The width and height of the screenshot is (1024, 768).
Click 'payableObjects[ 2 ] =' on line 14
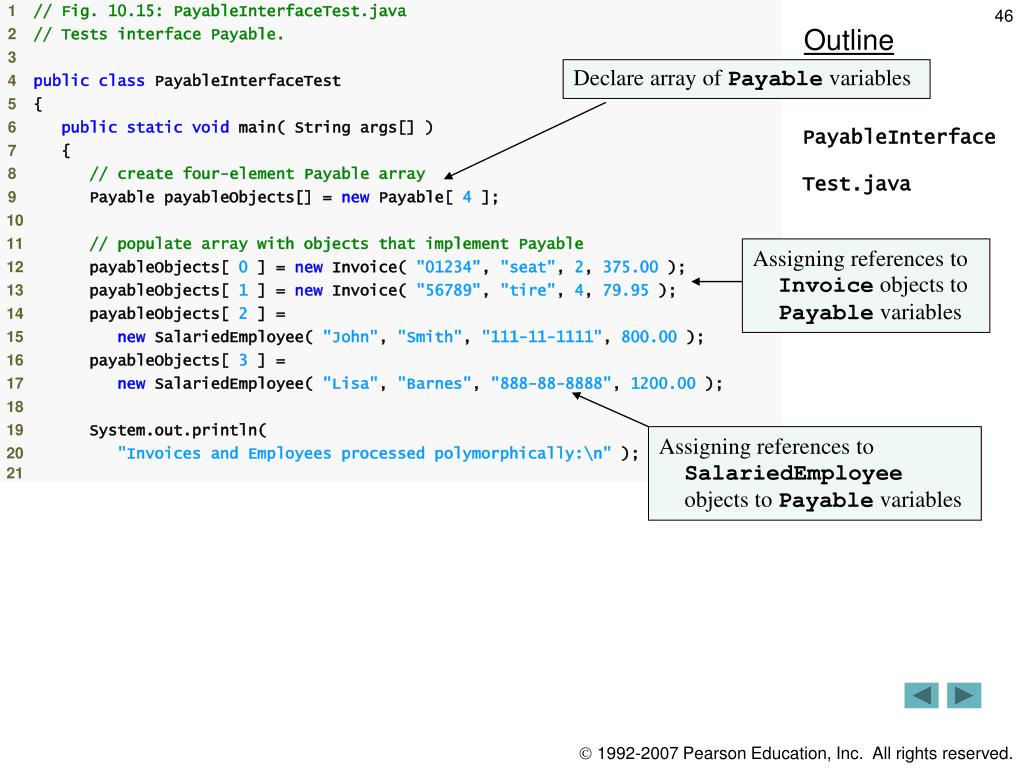[187, 313]
